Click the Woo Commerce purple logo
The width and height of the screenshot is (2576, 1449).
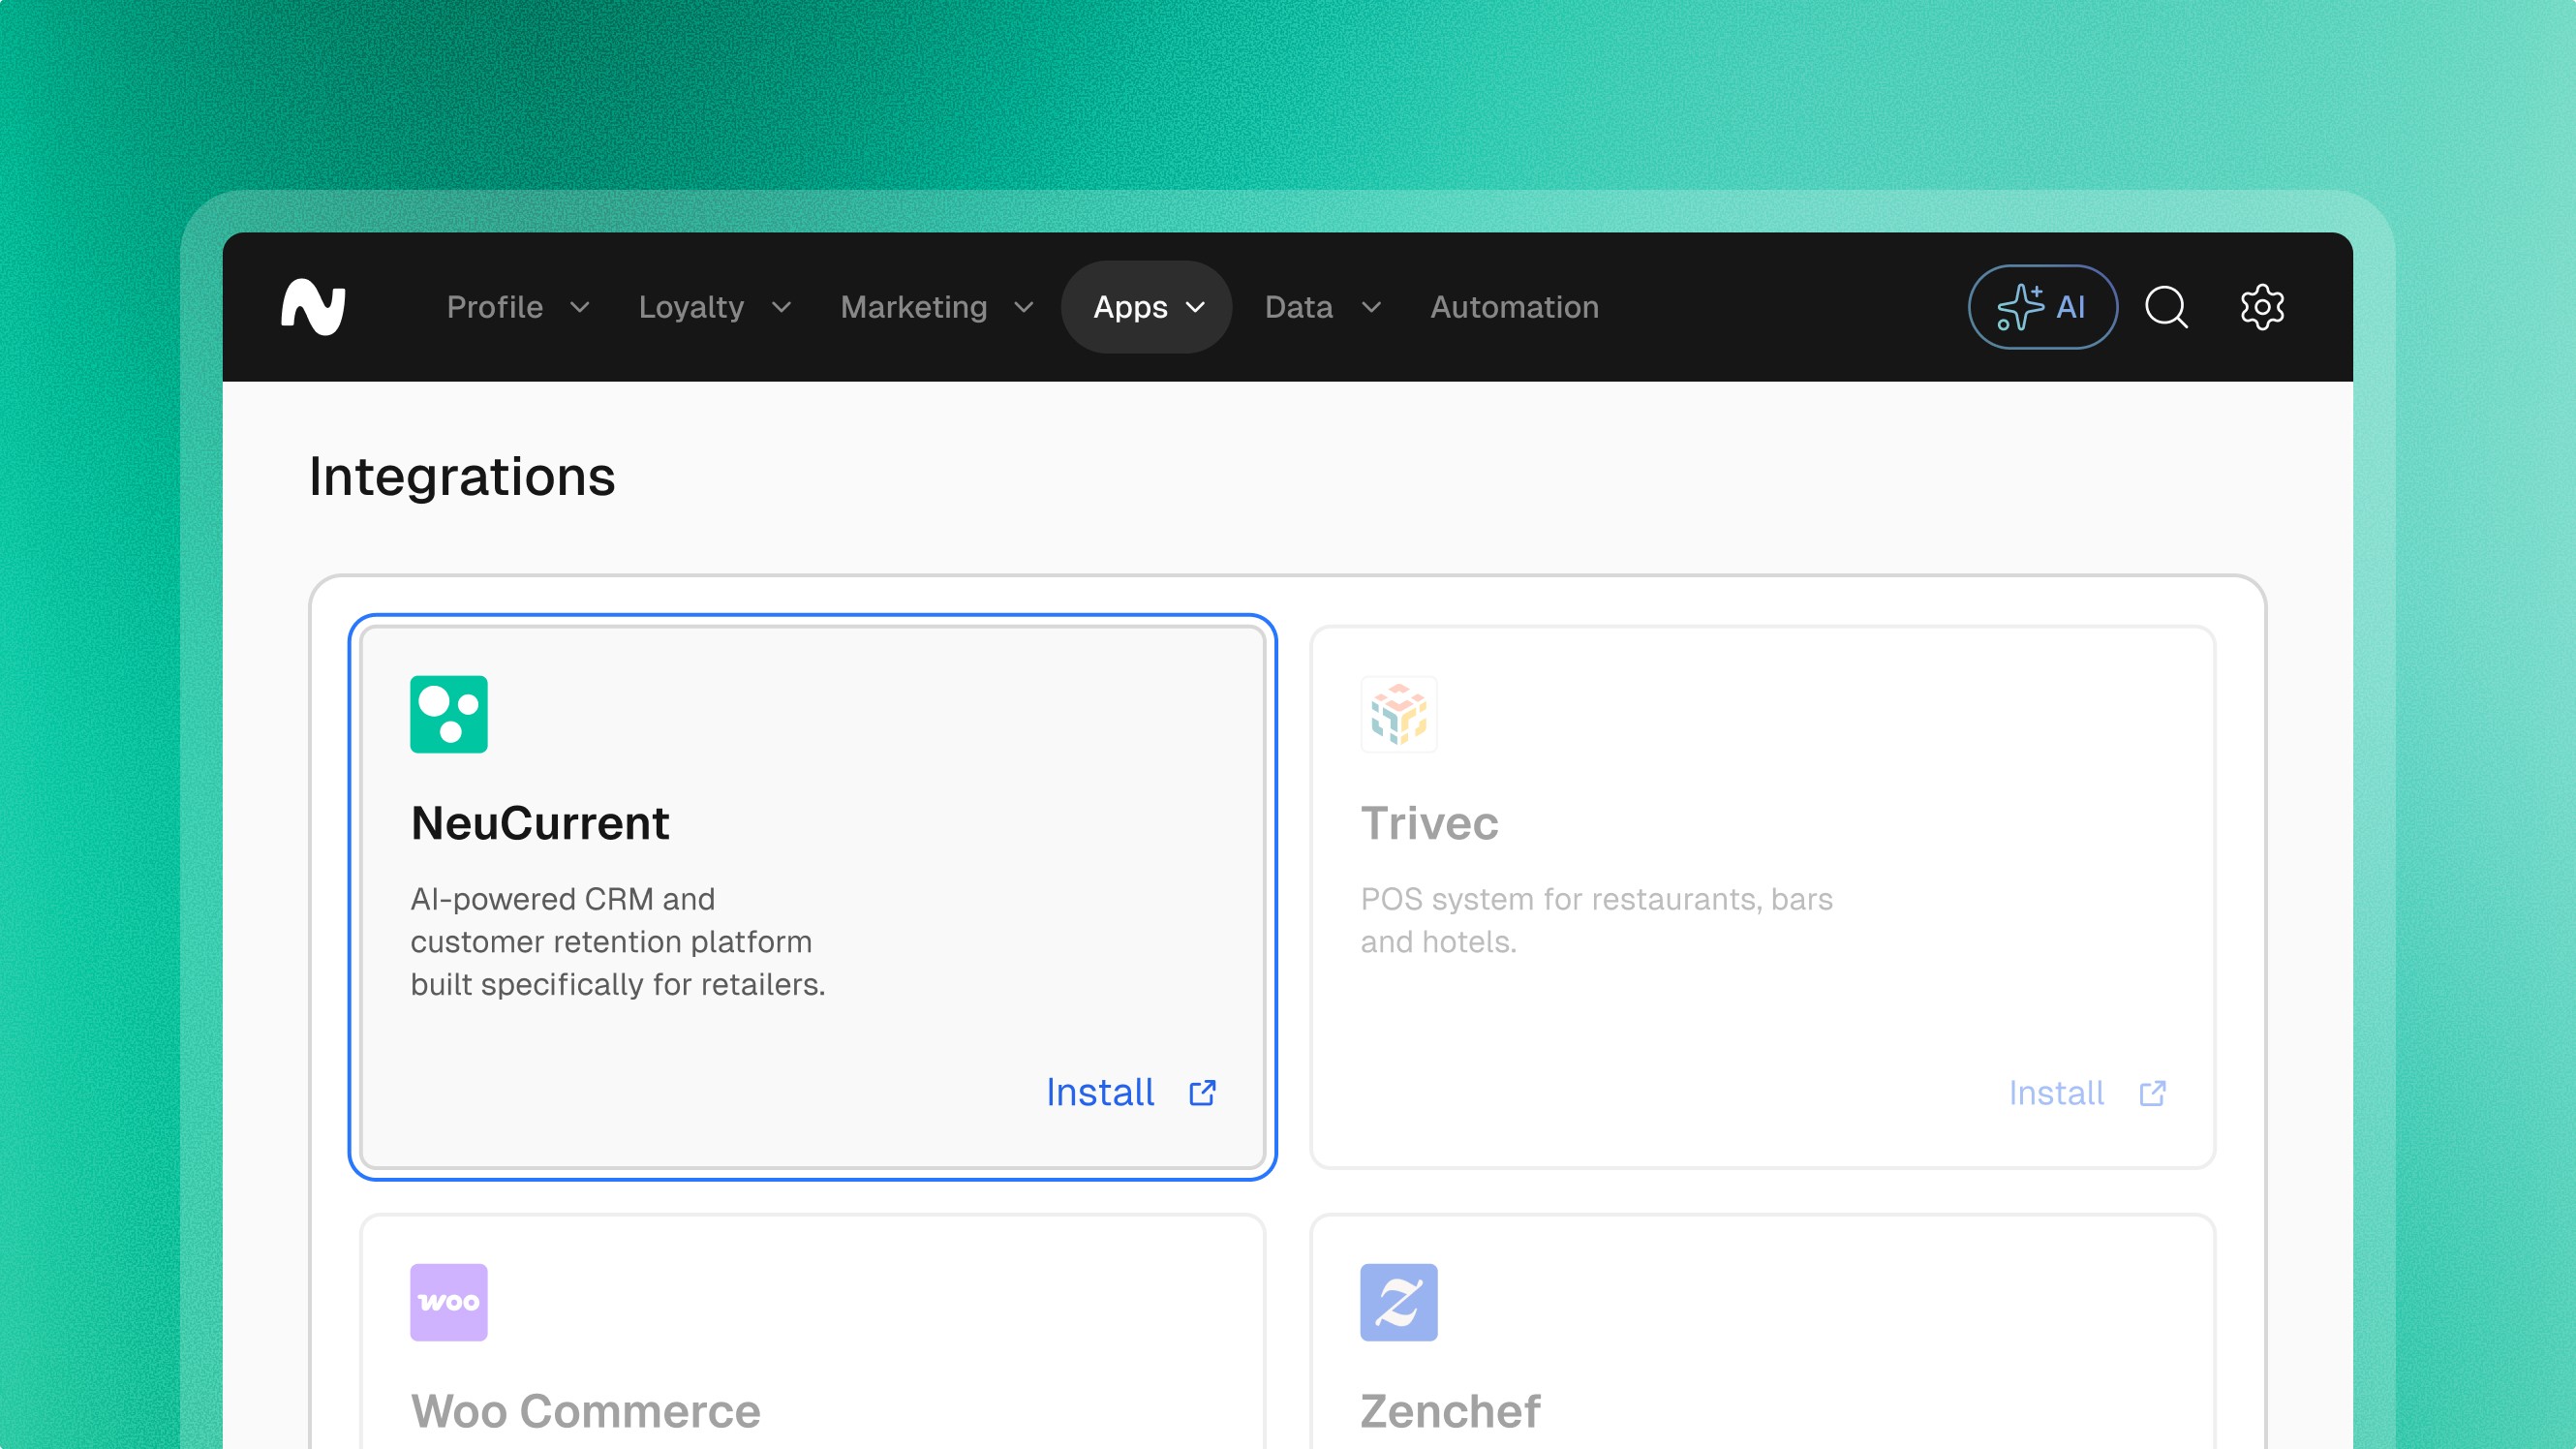point(448,1302)
